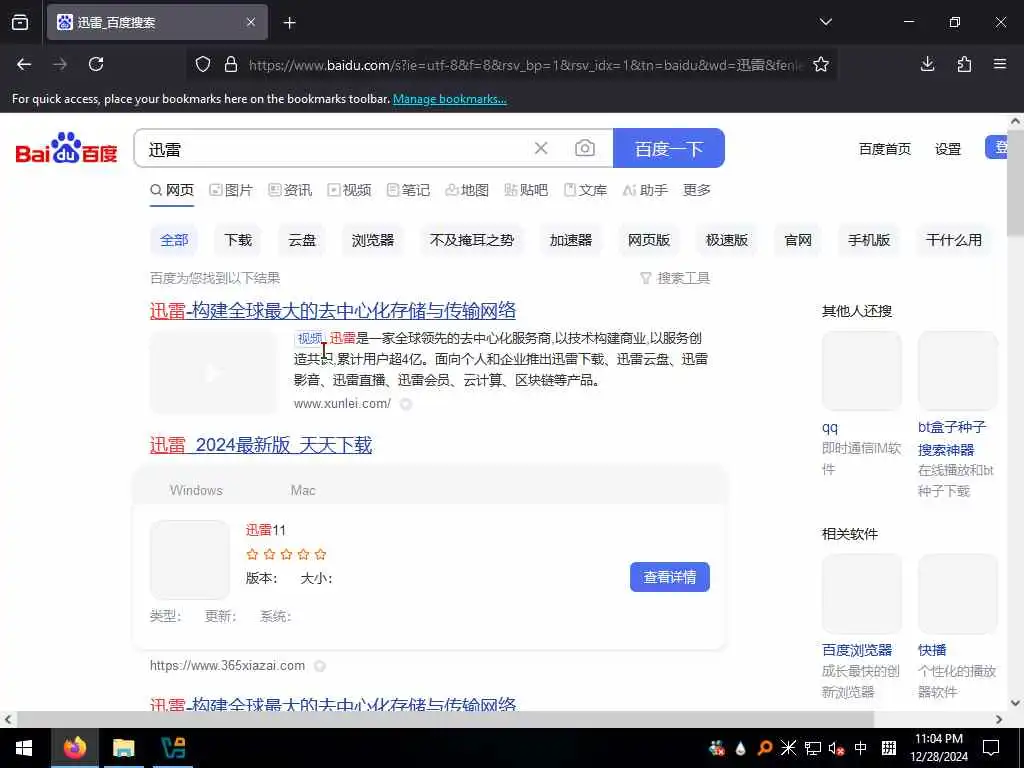Open 百度浏览器 related software link
The height and width of the screenshot is (768, 1024).
tap(857, 650)
